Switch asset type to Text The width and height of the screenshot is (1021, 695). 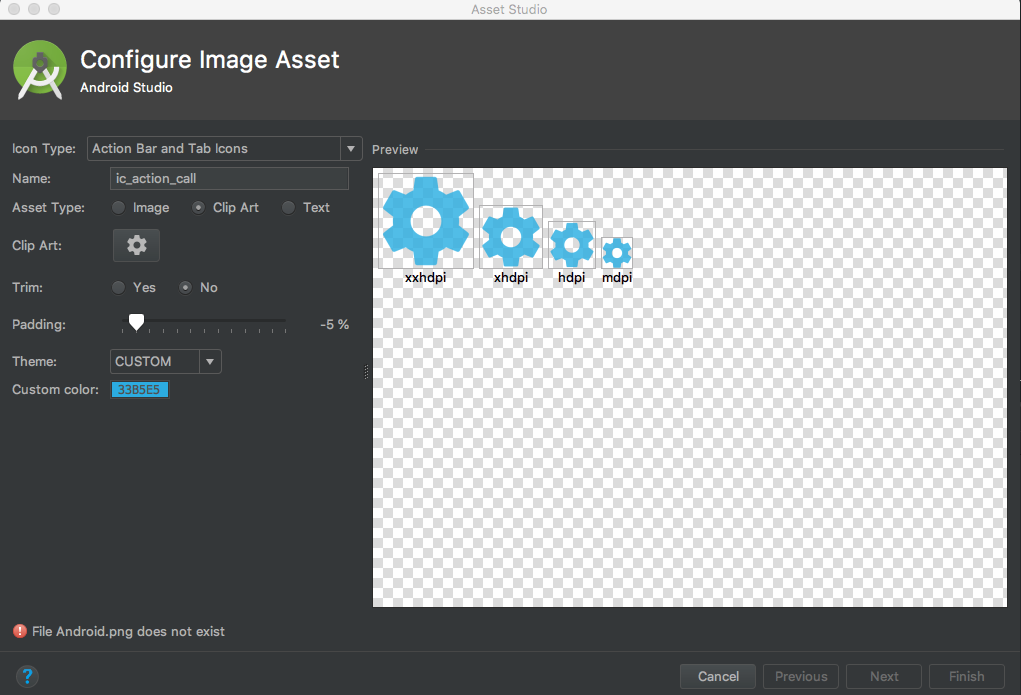[288, 207]
